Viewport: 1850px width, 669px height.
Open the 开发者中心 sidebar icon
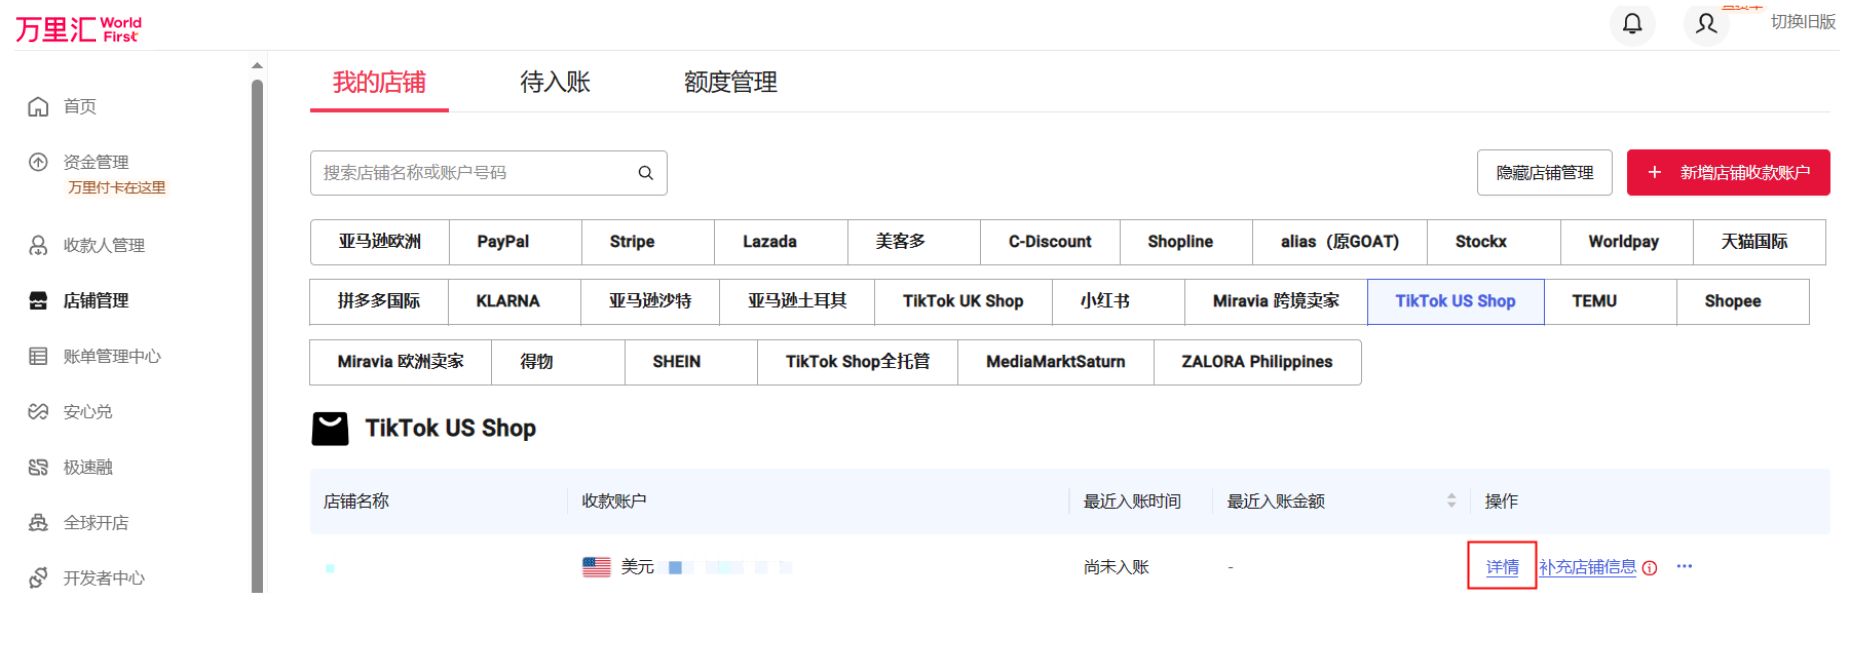(x=38, y=578)
